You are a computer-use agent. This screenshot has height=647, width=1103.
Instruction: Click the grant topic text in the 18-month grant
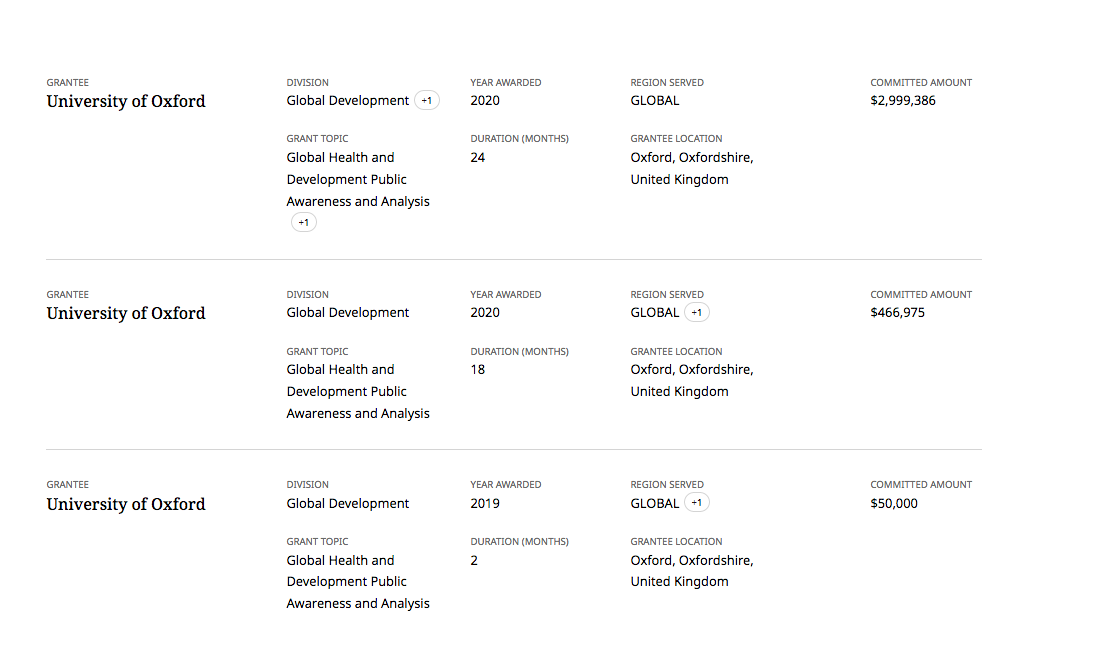[x=358, y=391]
